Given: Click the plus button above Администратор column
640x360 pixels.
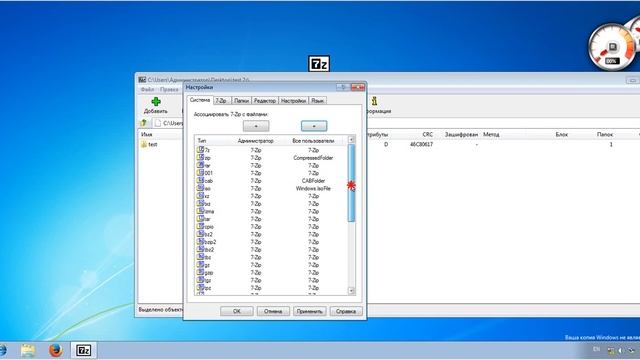Looking at the screenshot, I should point(256,126).
